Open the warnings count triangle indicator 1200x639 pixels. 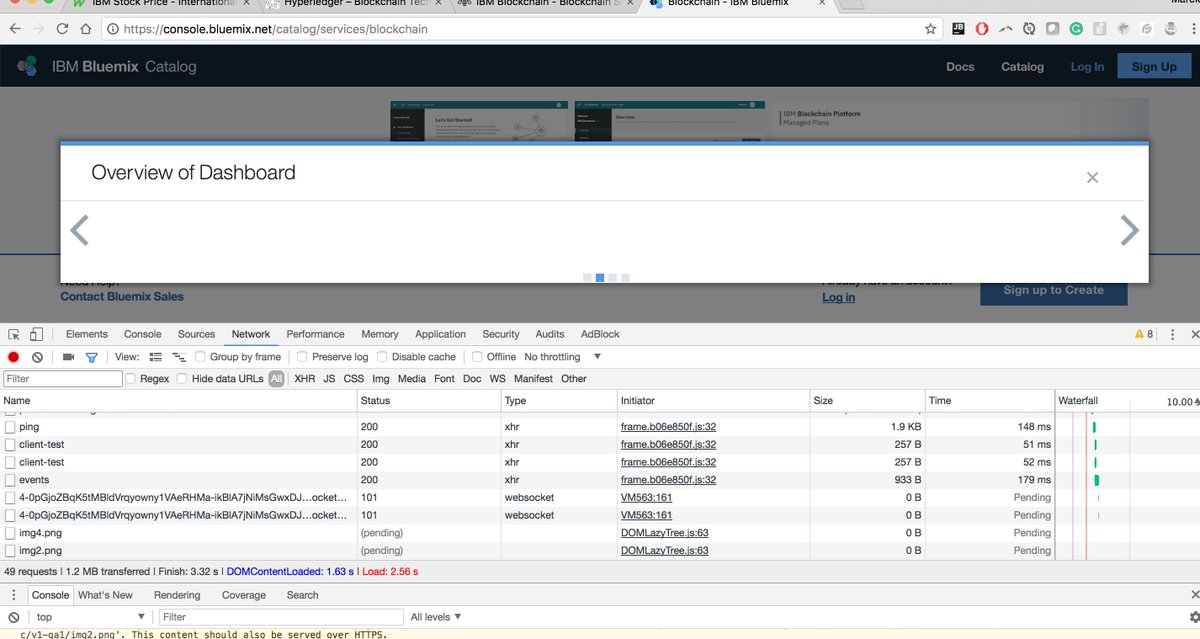coord(1143,334)
